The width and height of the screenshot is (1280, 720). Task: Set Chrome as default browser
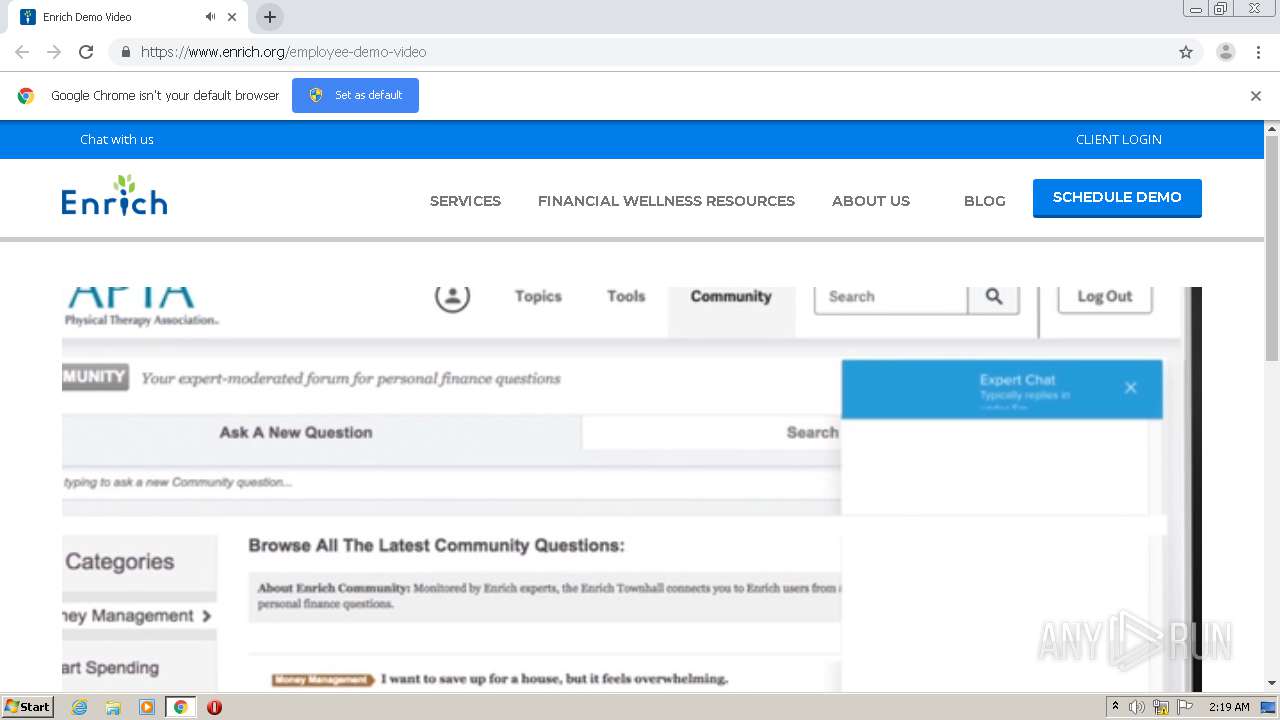(x=355, y=95)
